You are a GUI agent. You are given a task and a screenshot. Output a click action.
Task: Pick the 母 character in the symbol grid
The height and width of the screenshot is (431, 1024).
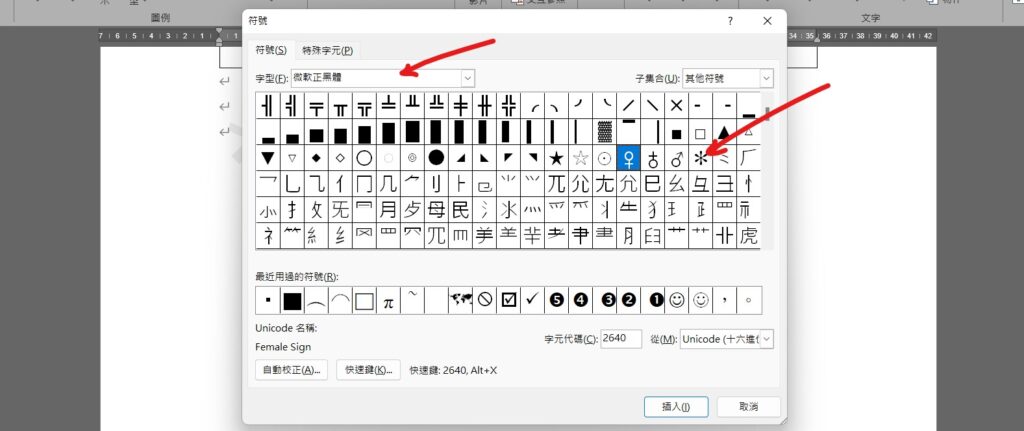coord(436,210)
